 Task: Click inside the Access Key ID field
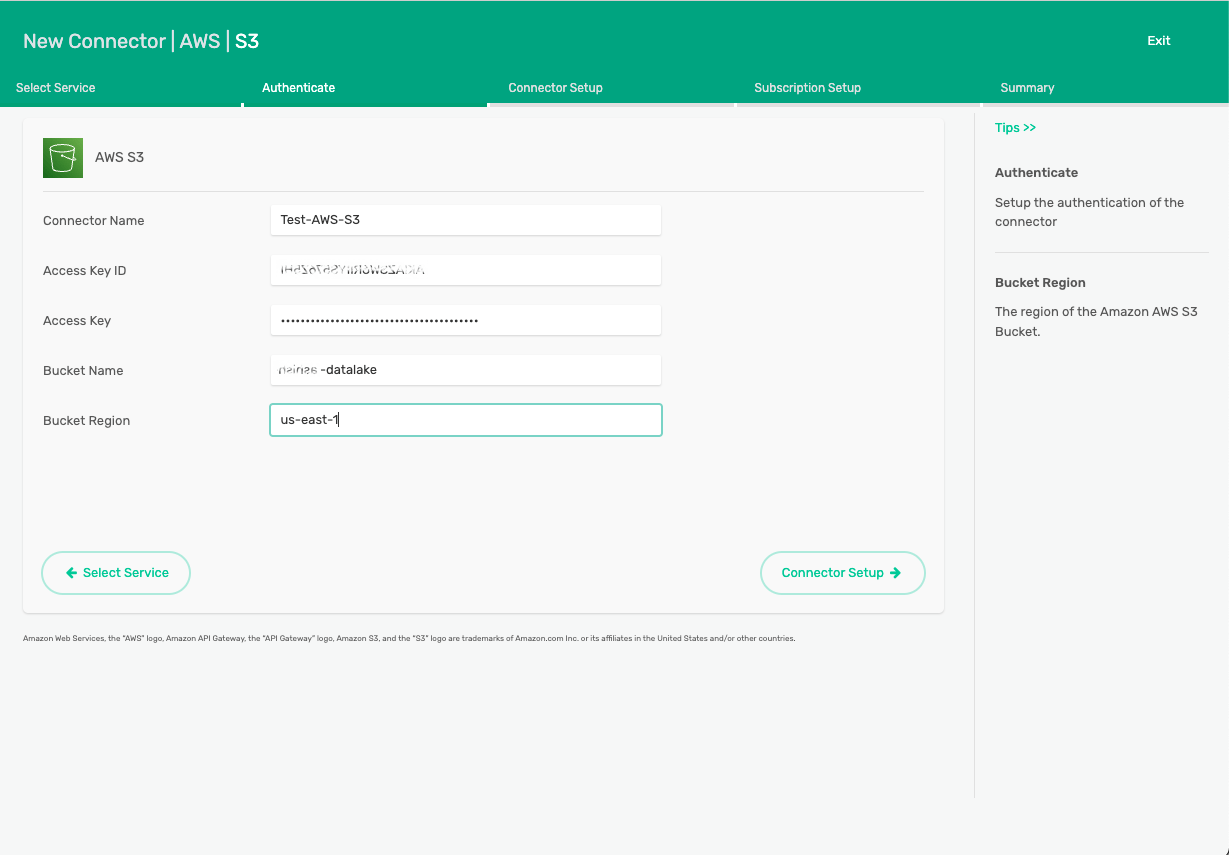pos(465,270)
